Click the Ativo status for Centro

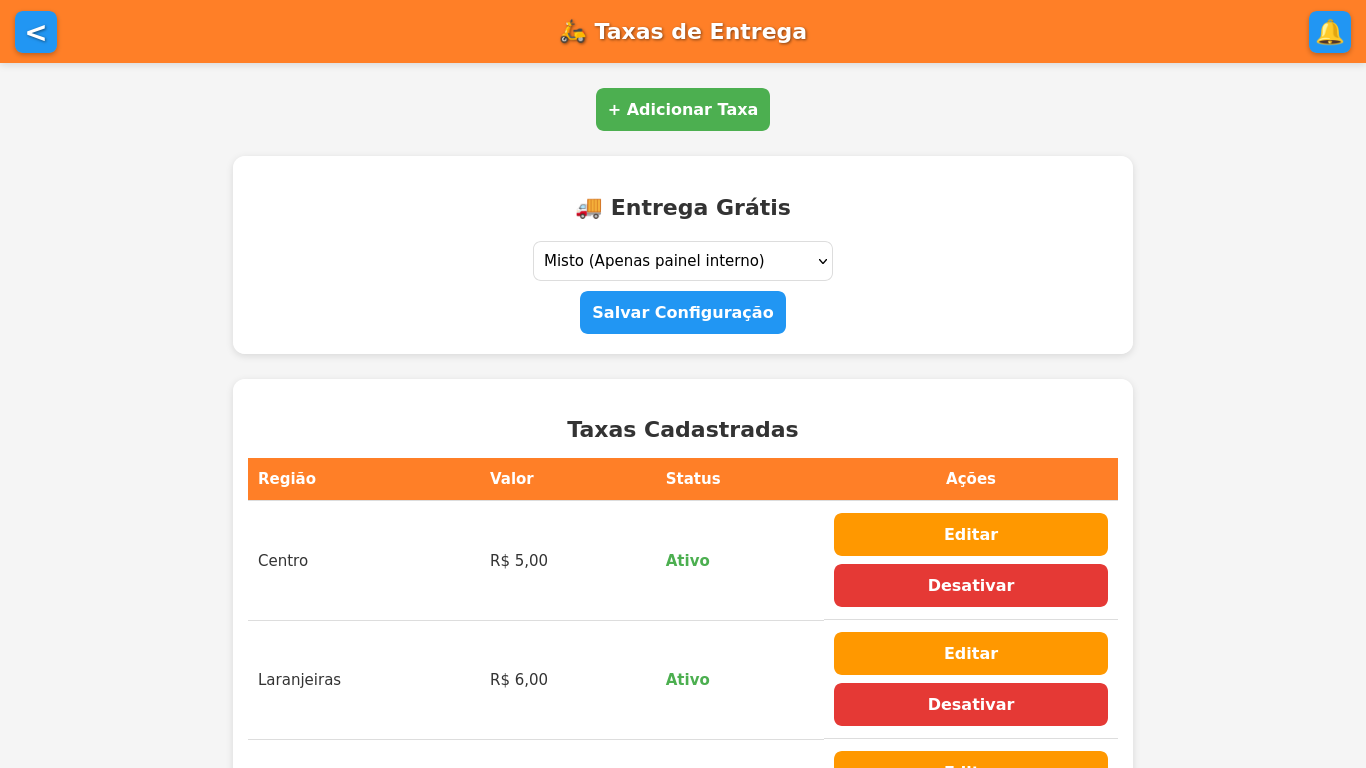tap(687, 560)
